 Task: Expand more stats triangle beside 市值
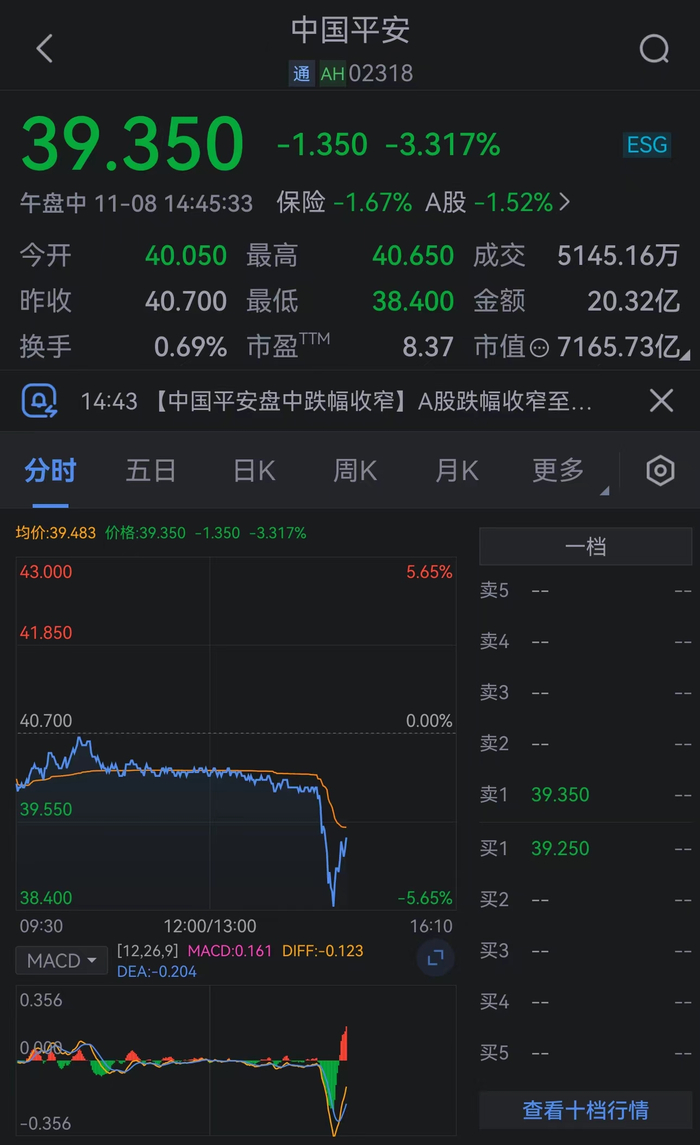coord(685,354)
